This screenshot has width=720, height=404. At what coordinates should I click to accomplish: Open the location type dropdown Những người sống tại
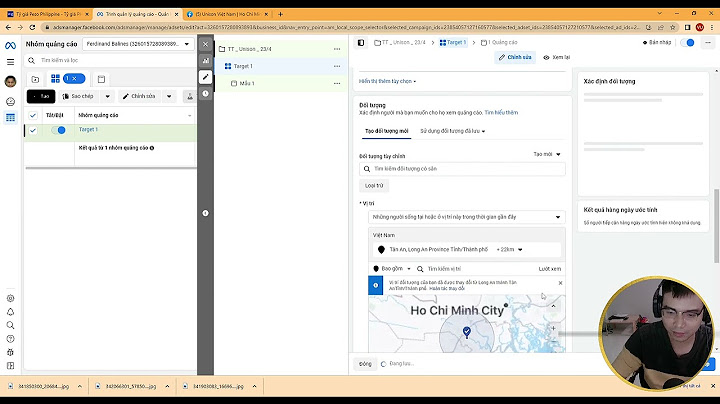pos(467,217)
